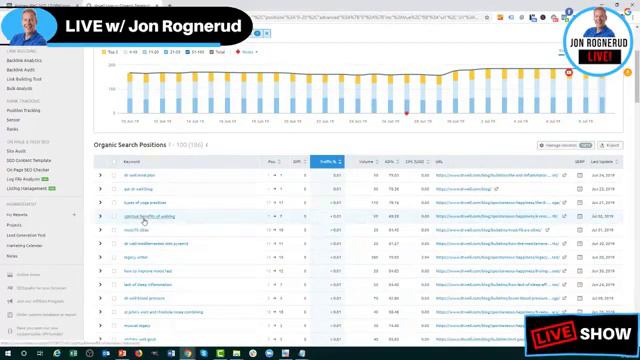Open Site Audit in the sidebar
Image resolution: width=640 pixels, height=360 pixels.
(x=16, y=151)
